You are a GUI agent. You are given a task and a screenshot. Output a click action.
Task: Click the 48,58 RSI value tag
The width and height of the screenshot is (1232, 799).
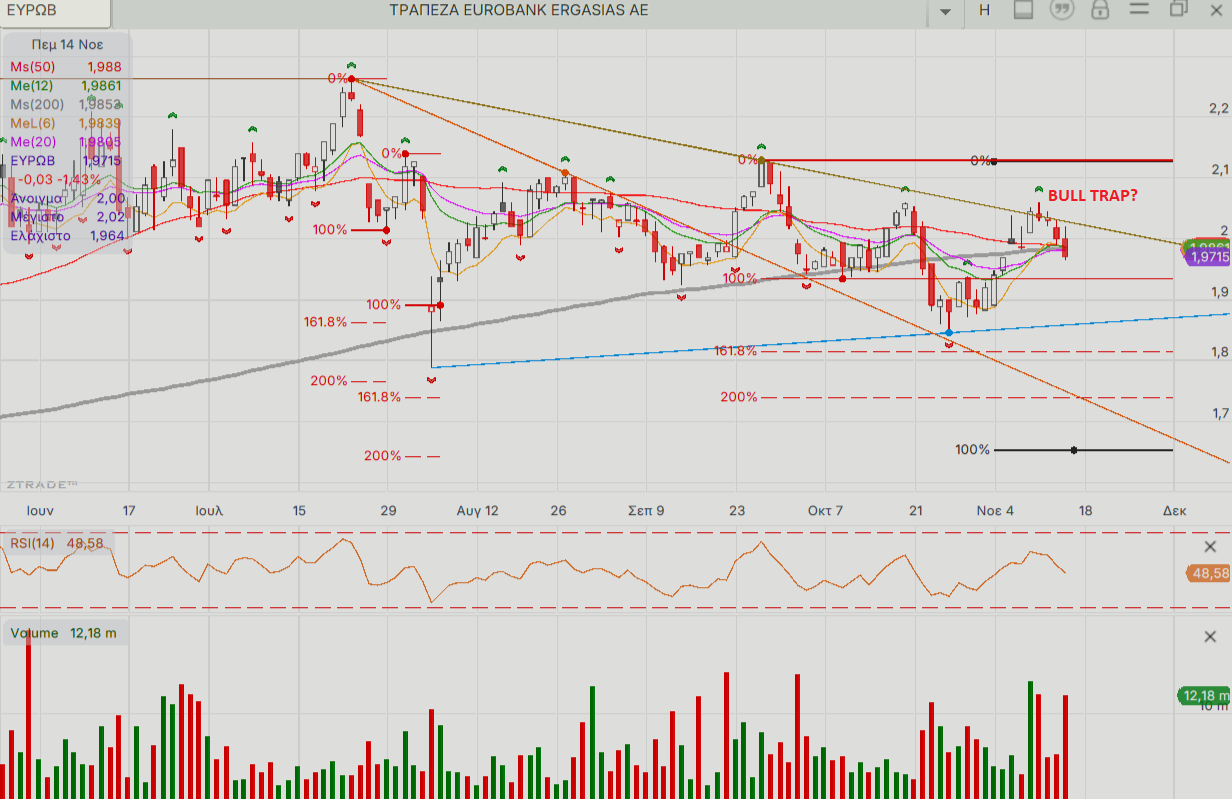[x=1208, y=573]
